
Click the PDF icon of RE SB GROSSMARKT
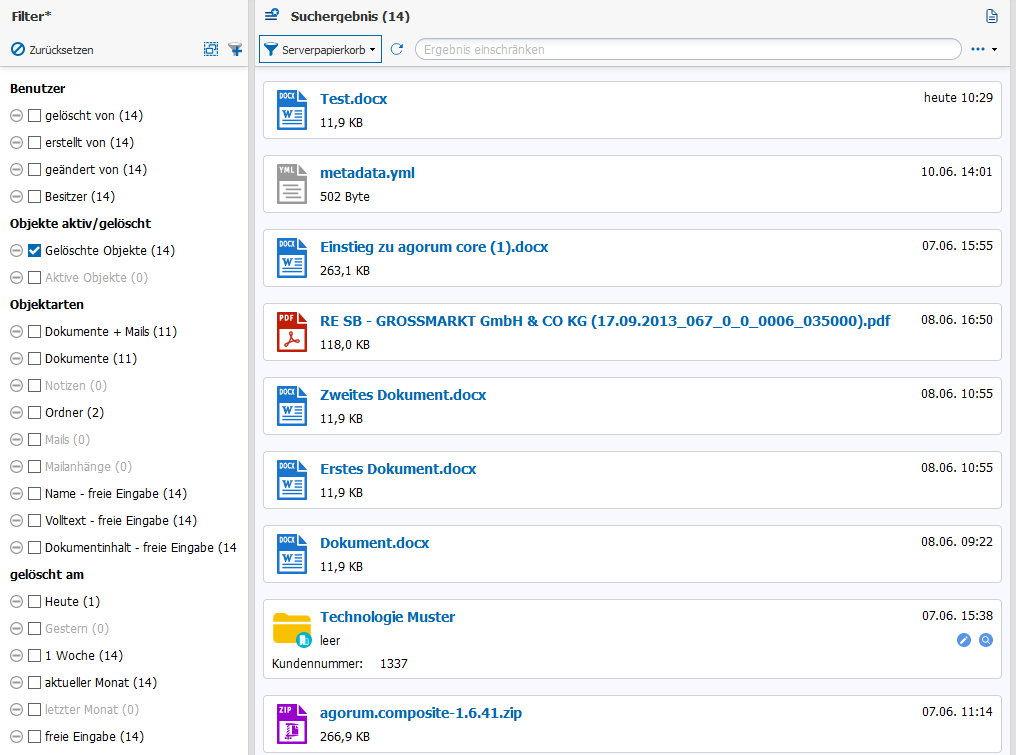tap(292, 332)
